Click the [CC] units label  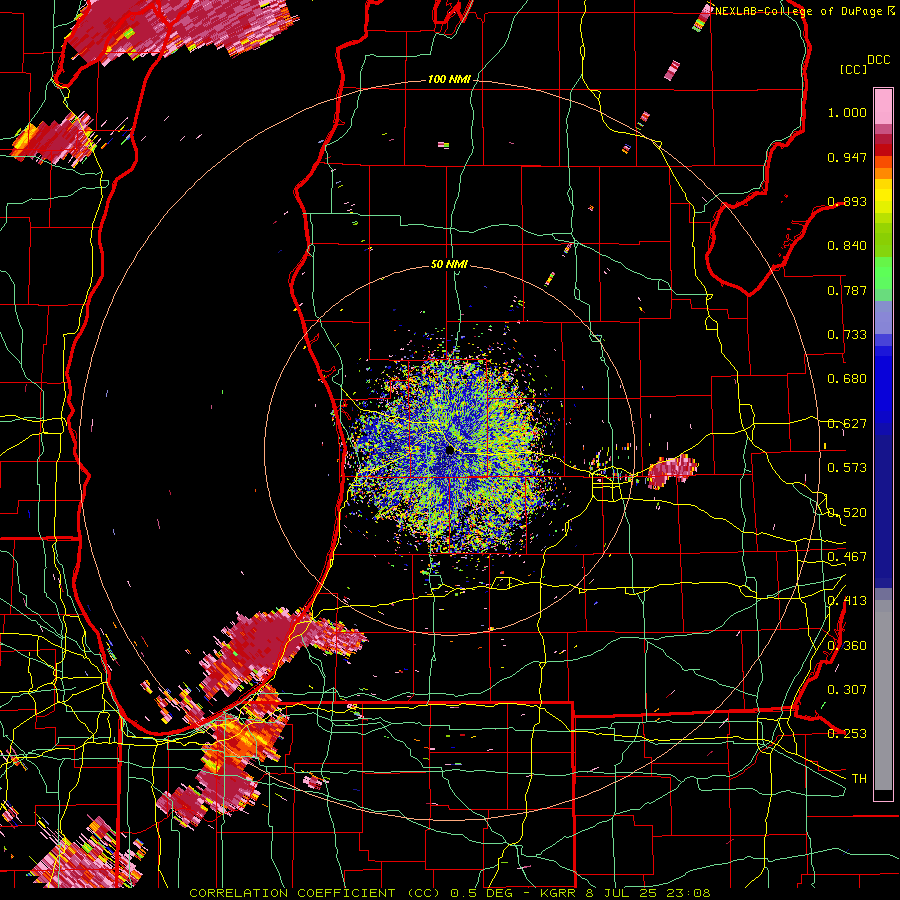tap(853, 69)
